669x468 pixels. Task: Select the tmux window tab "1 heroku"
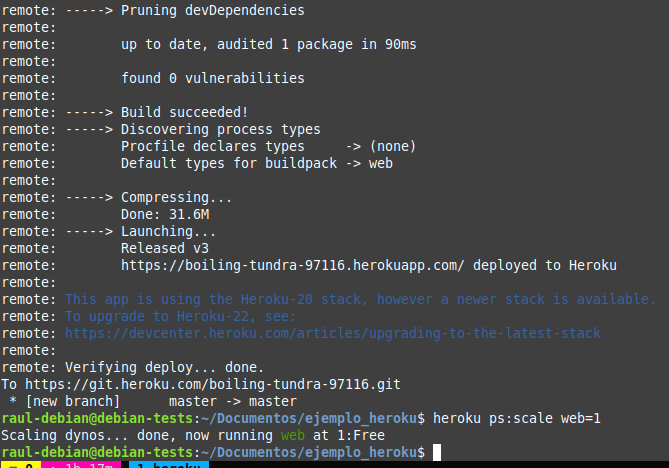(x=167, y=465)
